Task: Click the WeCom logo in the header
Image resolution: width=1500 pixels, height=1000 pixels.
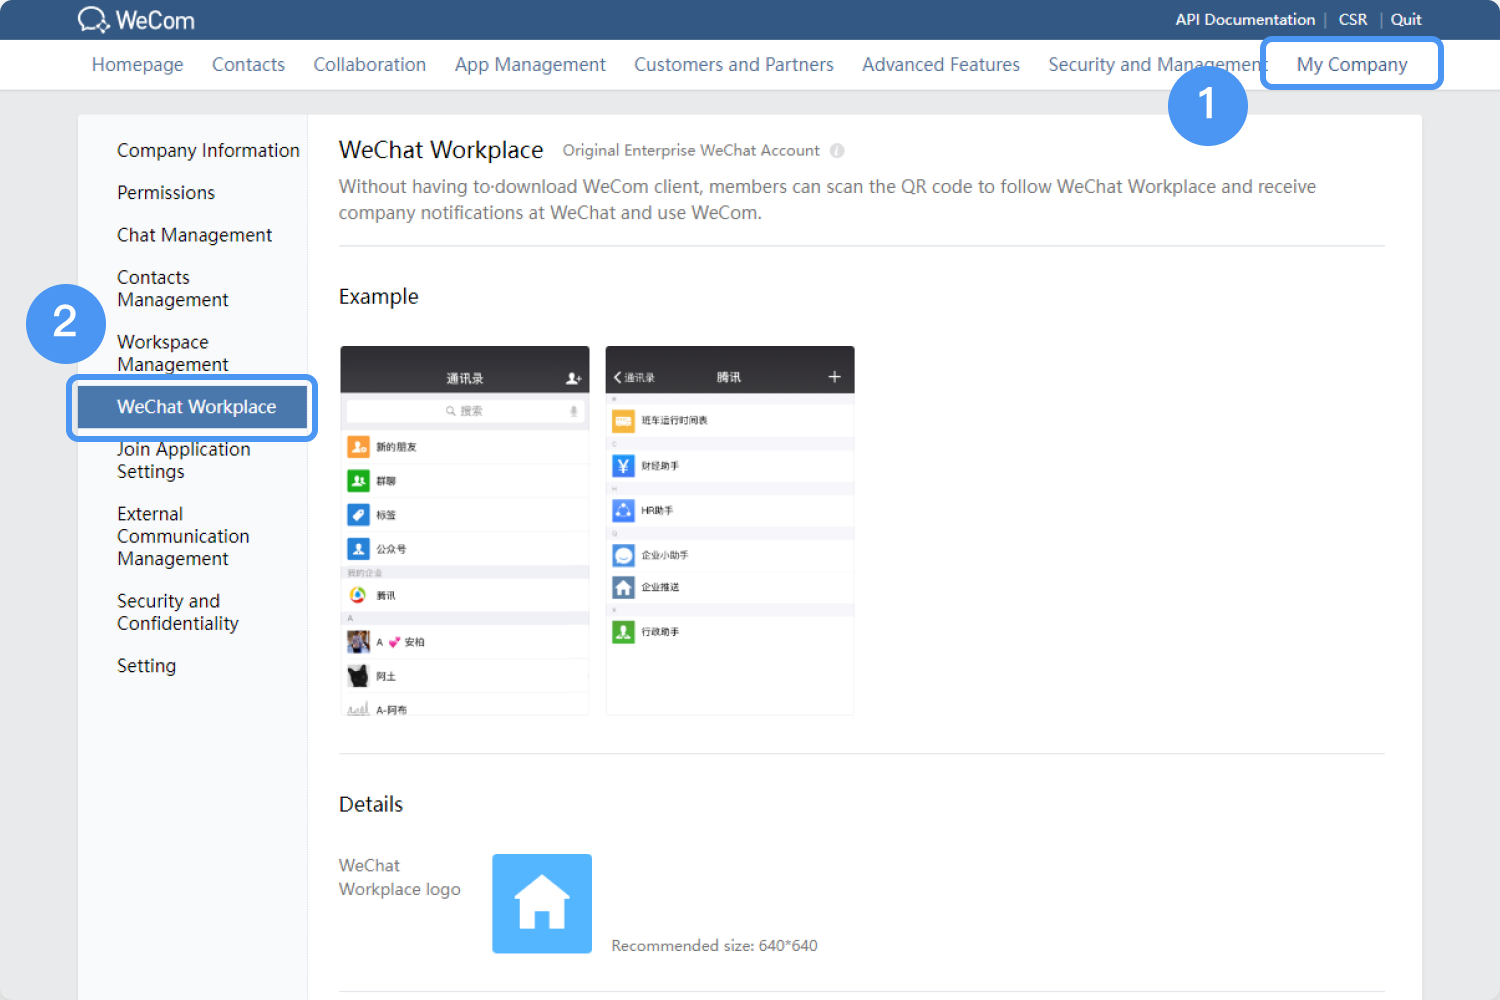Action: click(135, 19)
